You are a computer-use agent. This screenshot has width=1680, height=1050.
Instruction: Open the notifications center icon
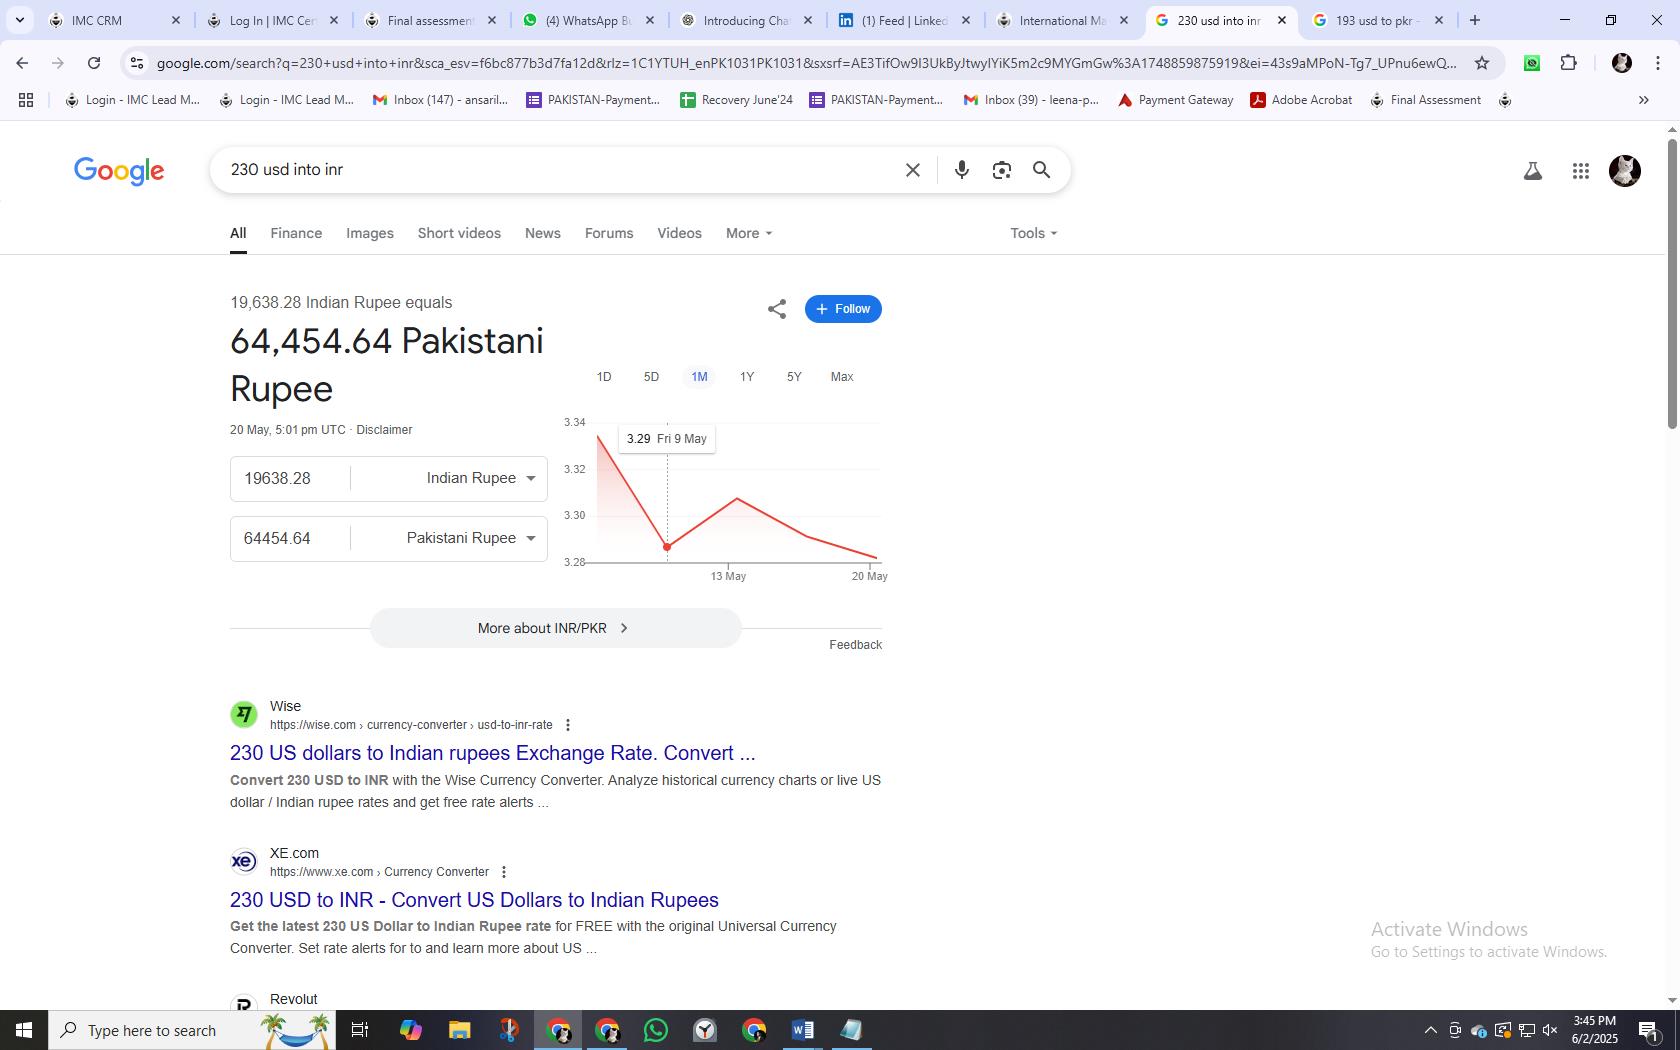coord(1649,1030)
